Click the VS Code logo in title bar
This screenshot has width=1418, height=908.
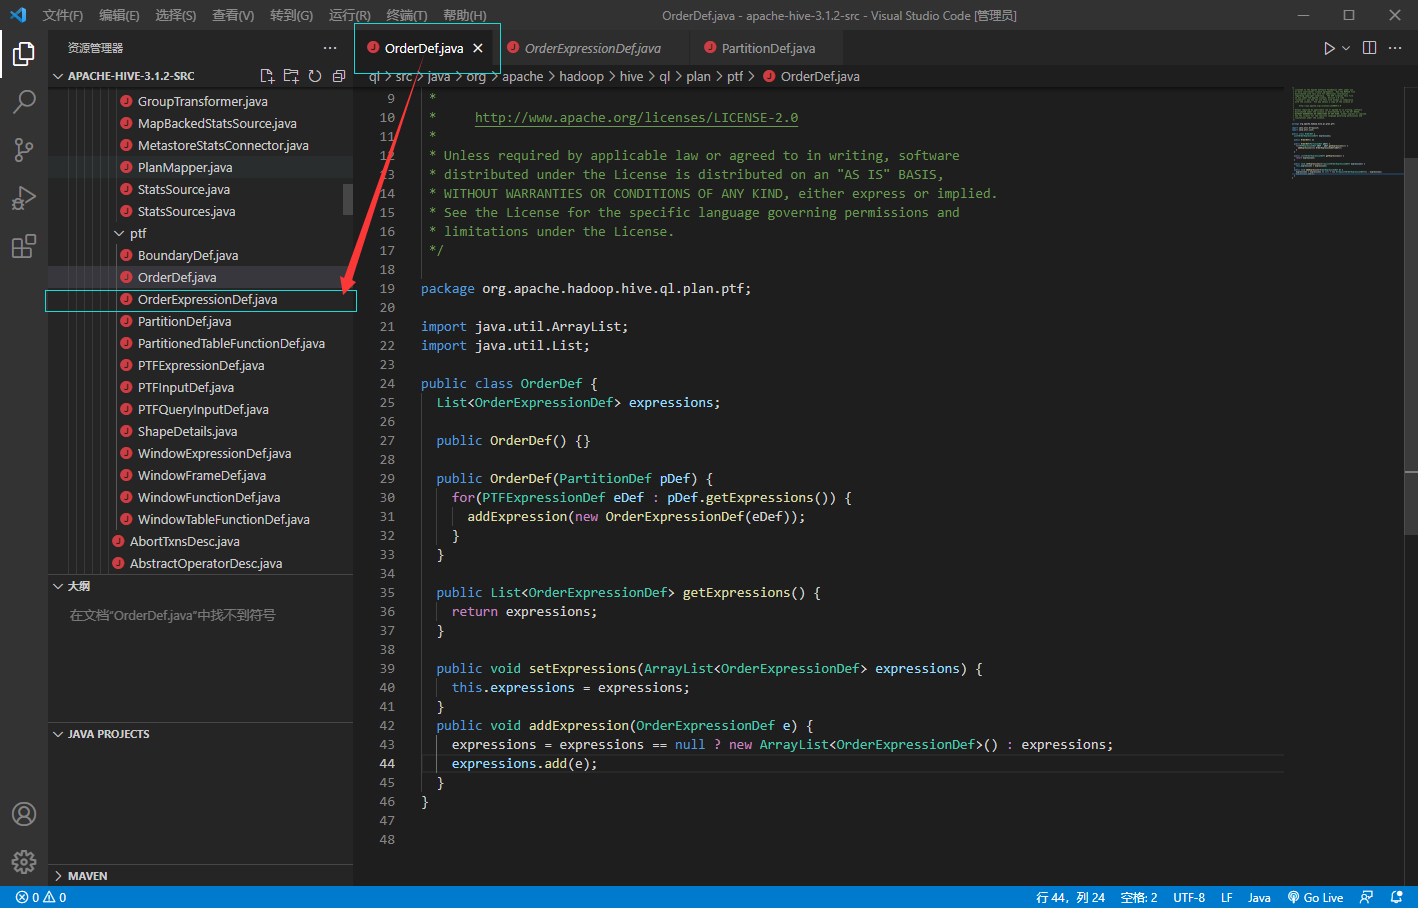point(18,15)
